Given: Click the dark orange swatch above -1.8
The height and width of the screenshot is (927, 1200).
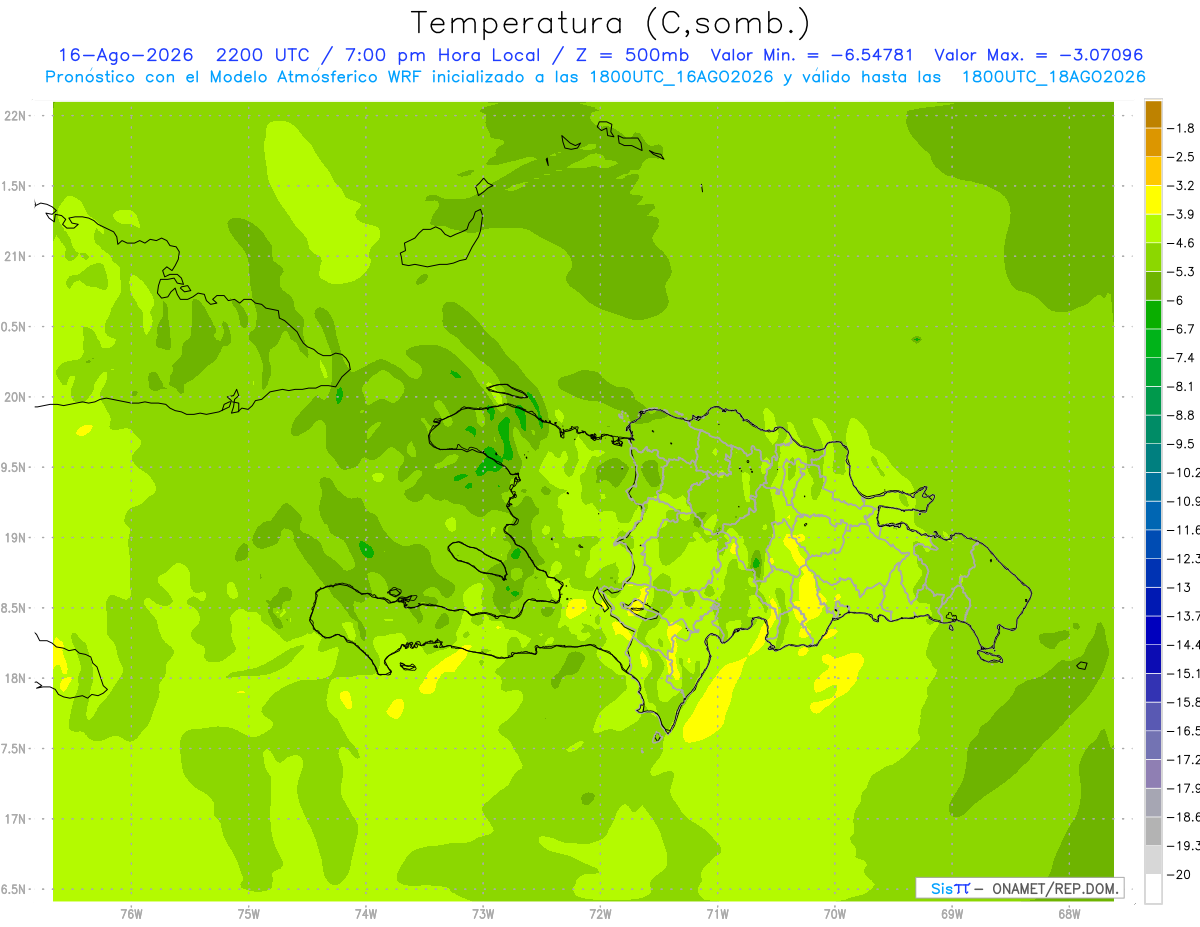Looking at the screenshot, I should 1153,114.
